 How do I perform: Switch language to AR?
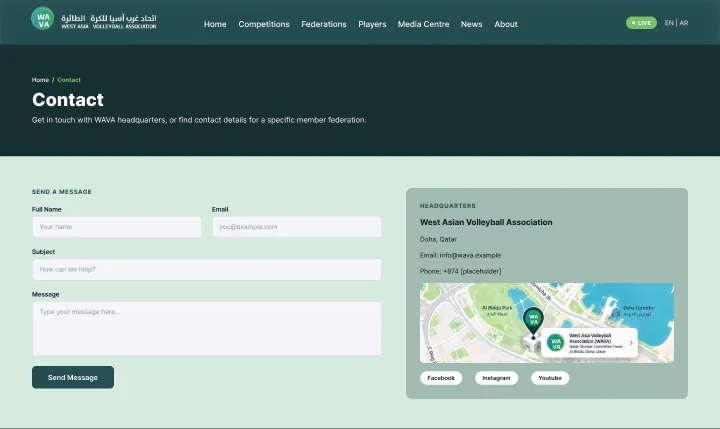point(684,23)
